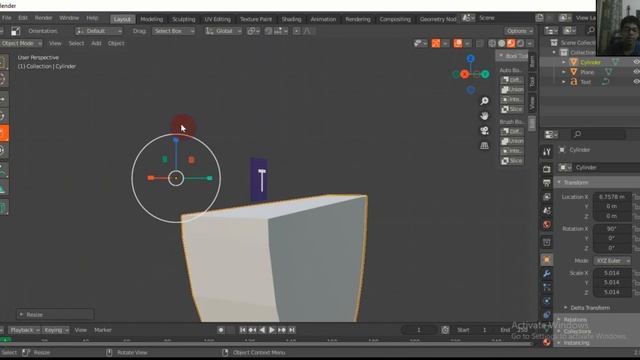Open the Global transform orientation dropdown
Image resolution: width=640 pixels, height=360 pixels.
click(x=223, y=31)
